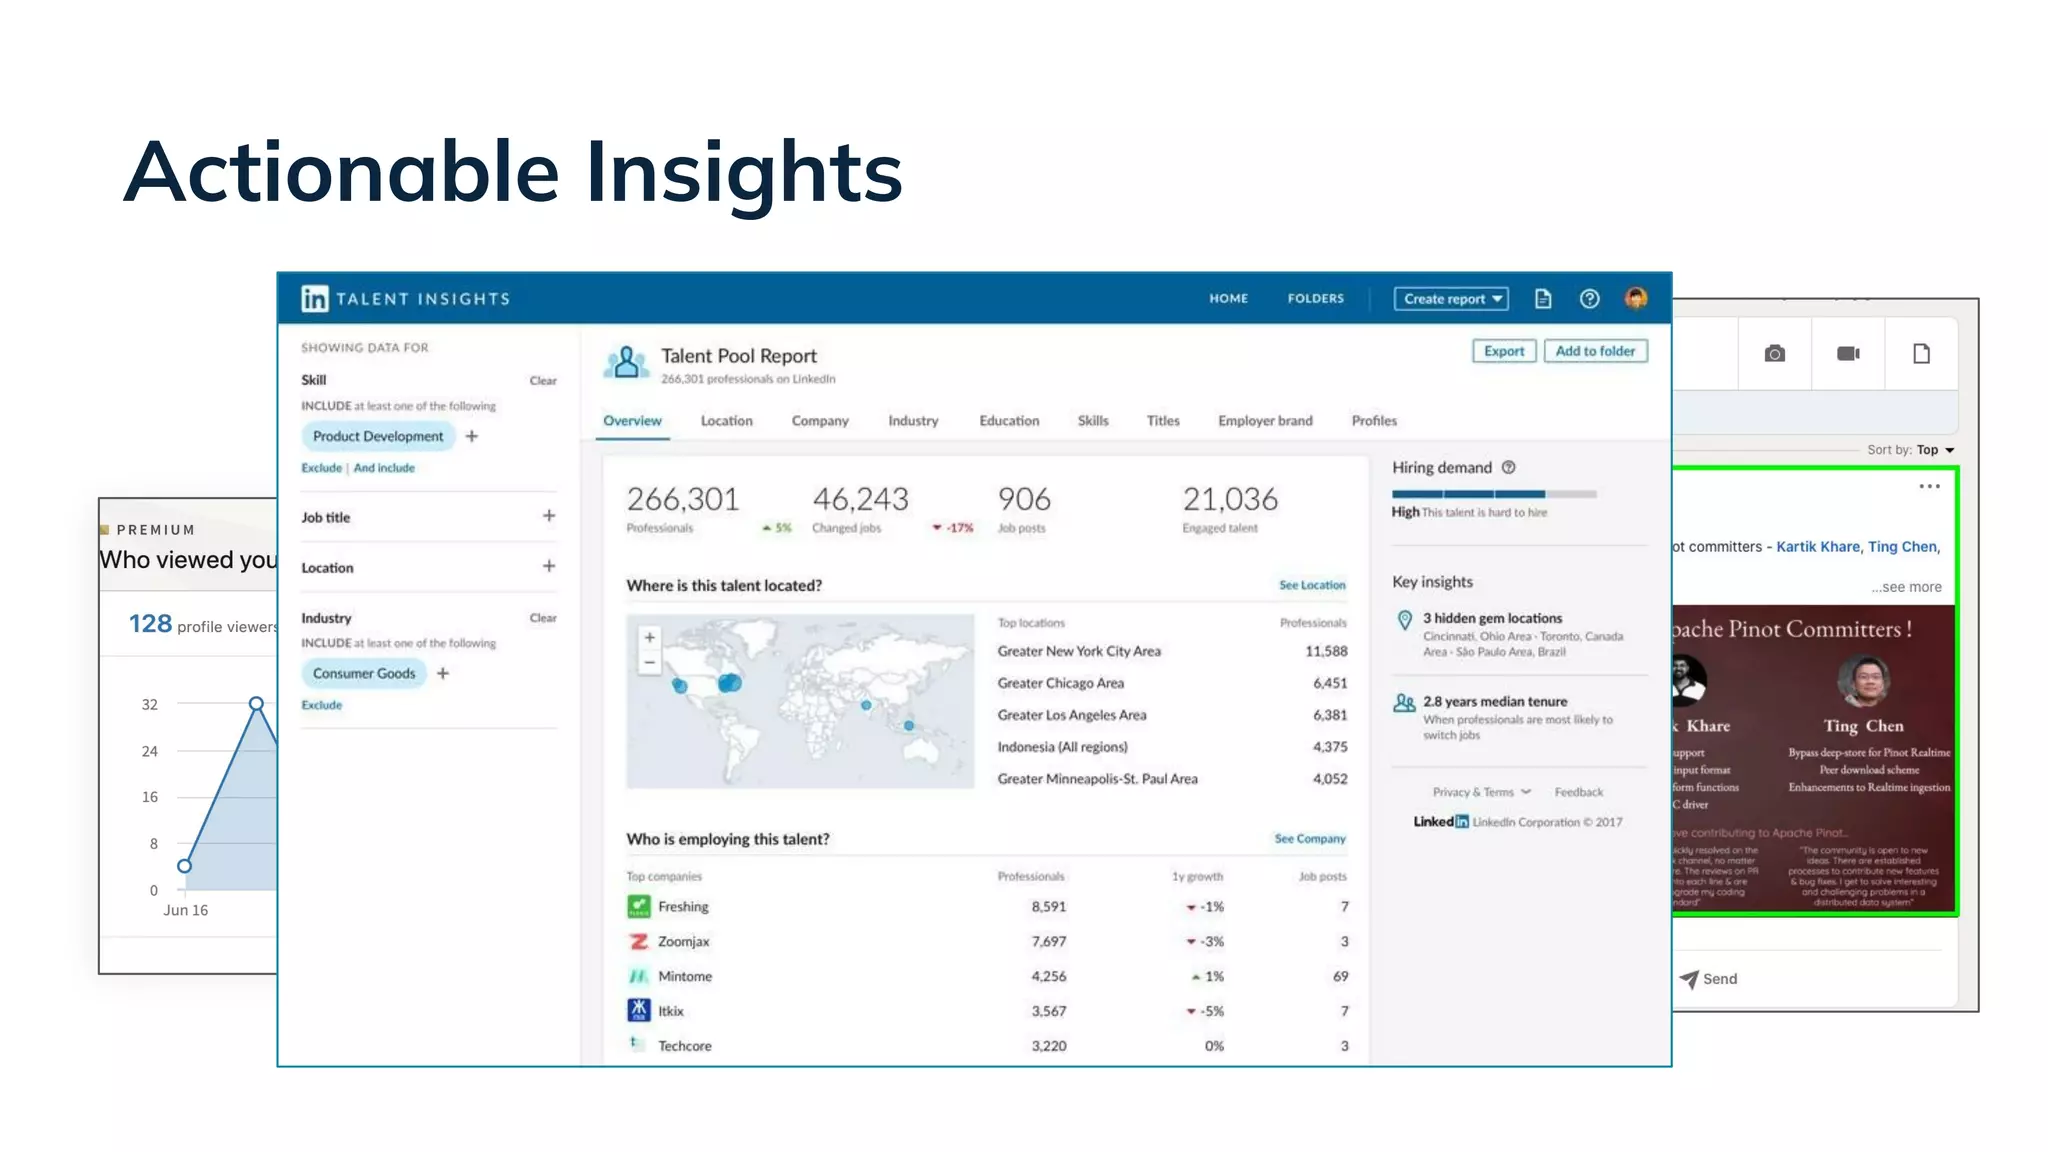Select the Overview tab
The width and height of the screenshot is (2048, 1152).
click(x=632, y=421)
